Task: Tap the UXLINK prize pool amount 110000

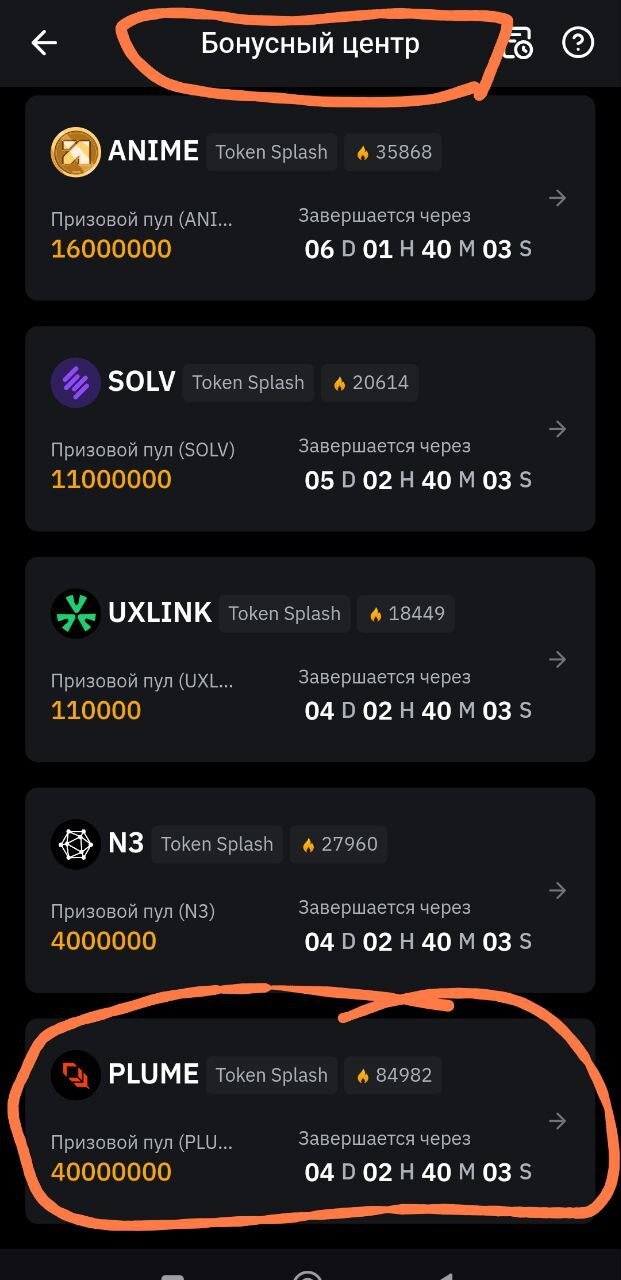Action: click(96, 711)
